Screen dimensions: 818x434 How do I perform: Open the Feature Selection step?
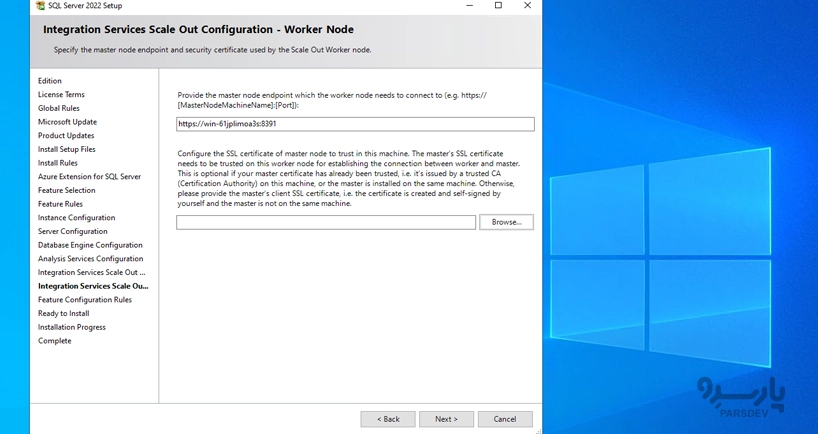pos(67,190)
